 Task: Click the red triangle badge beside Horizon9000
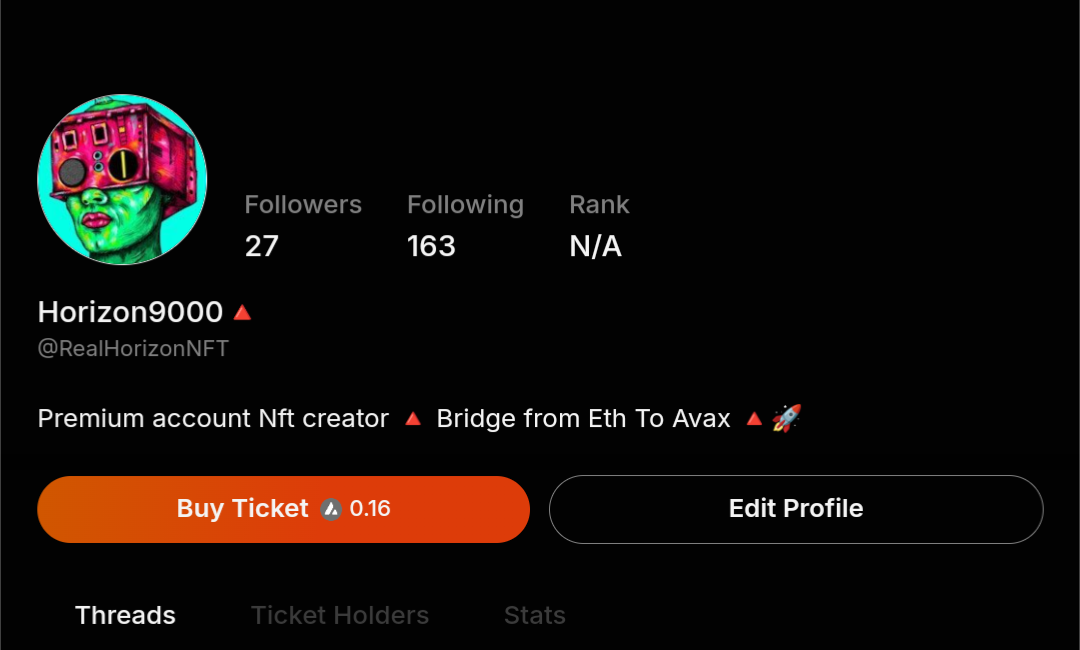pos(242,313)
